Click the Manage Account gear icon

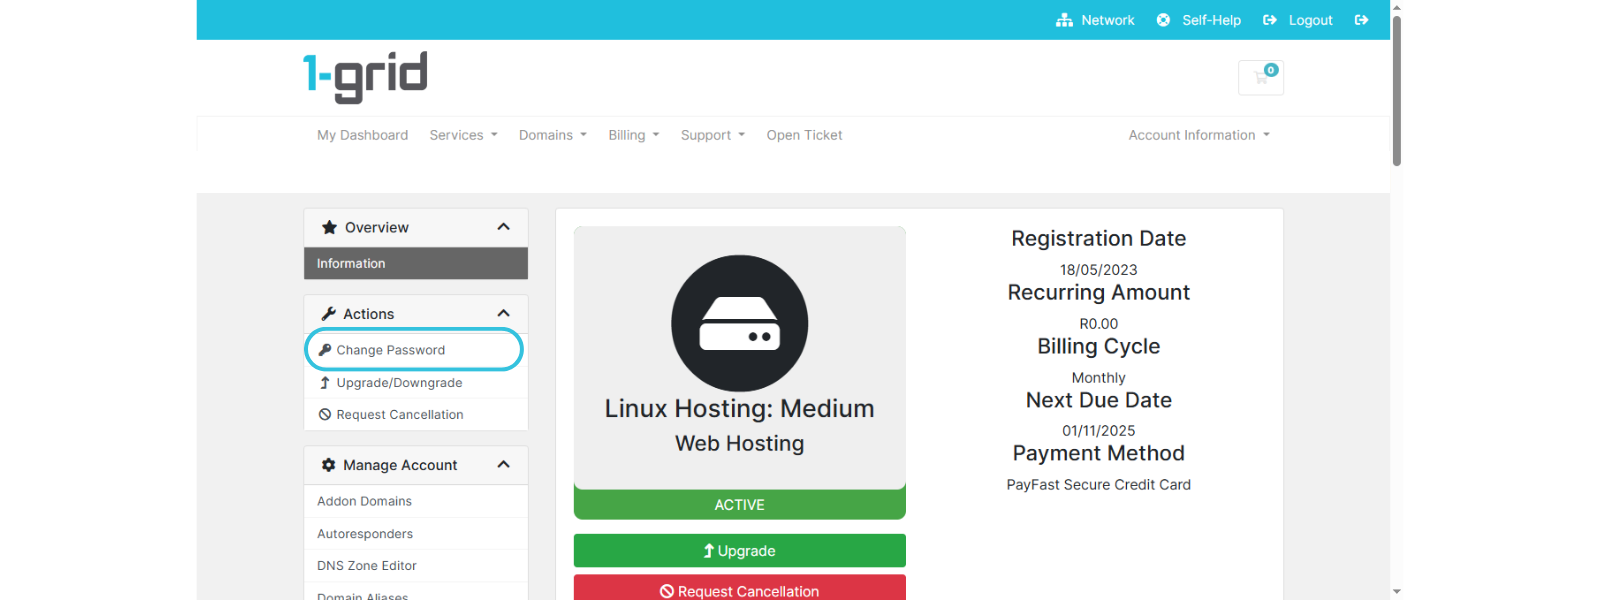click(328, 465)
